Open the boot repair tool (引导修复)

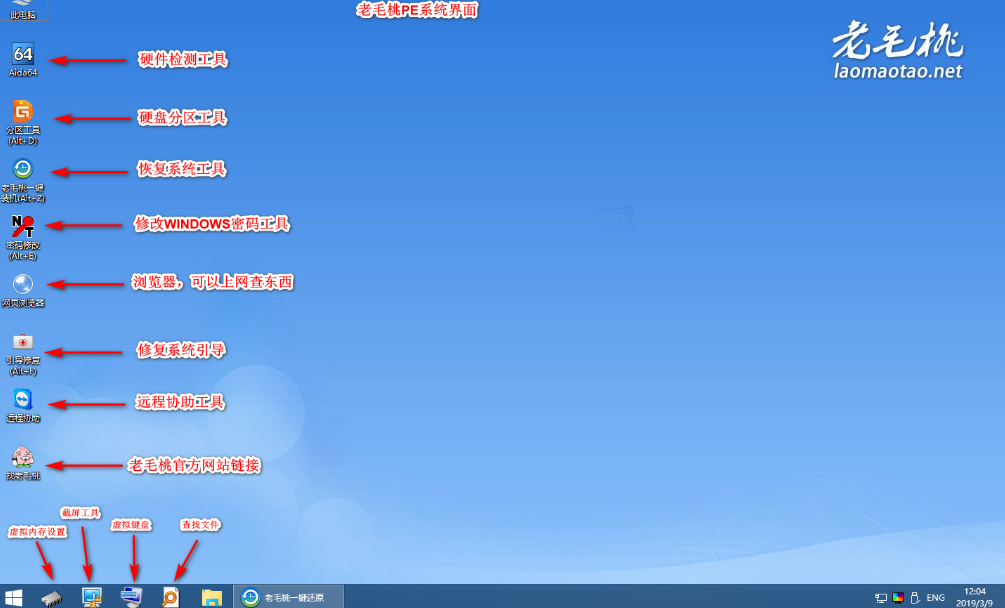(x=23, y=342)
